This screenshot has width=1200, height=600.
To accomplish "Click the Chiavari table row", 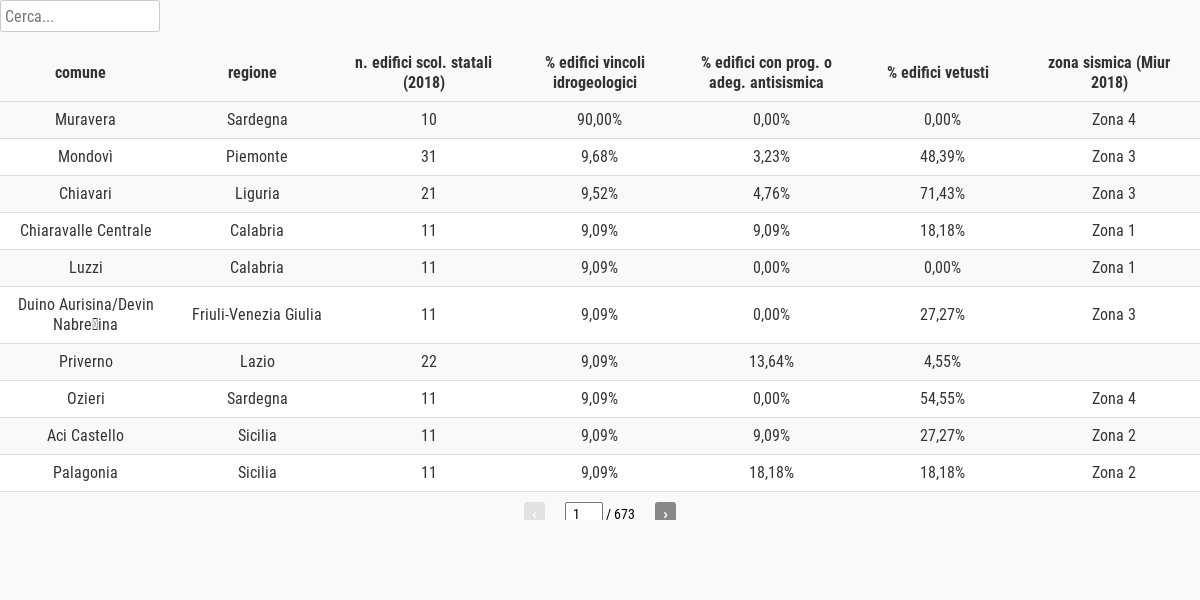I will pyautogui.click(x=600, y=194).
